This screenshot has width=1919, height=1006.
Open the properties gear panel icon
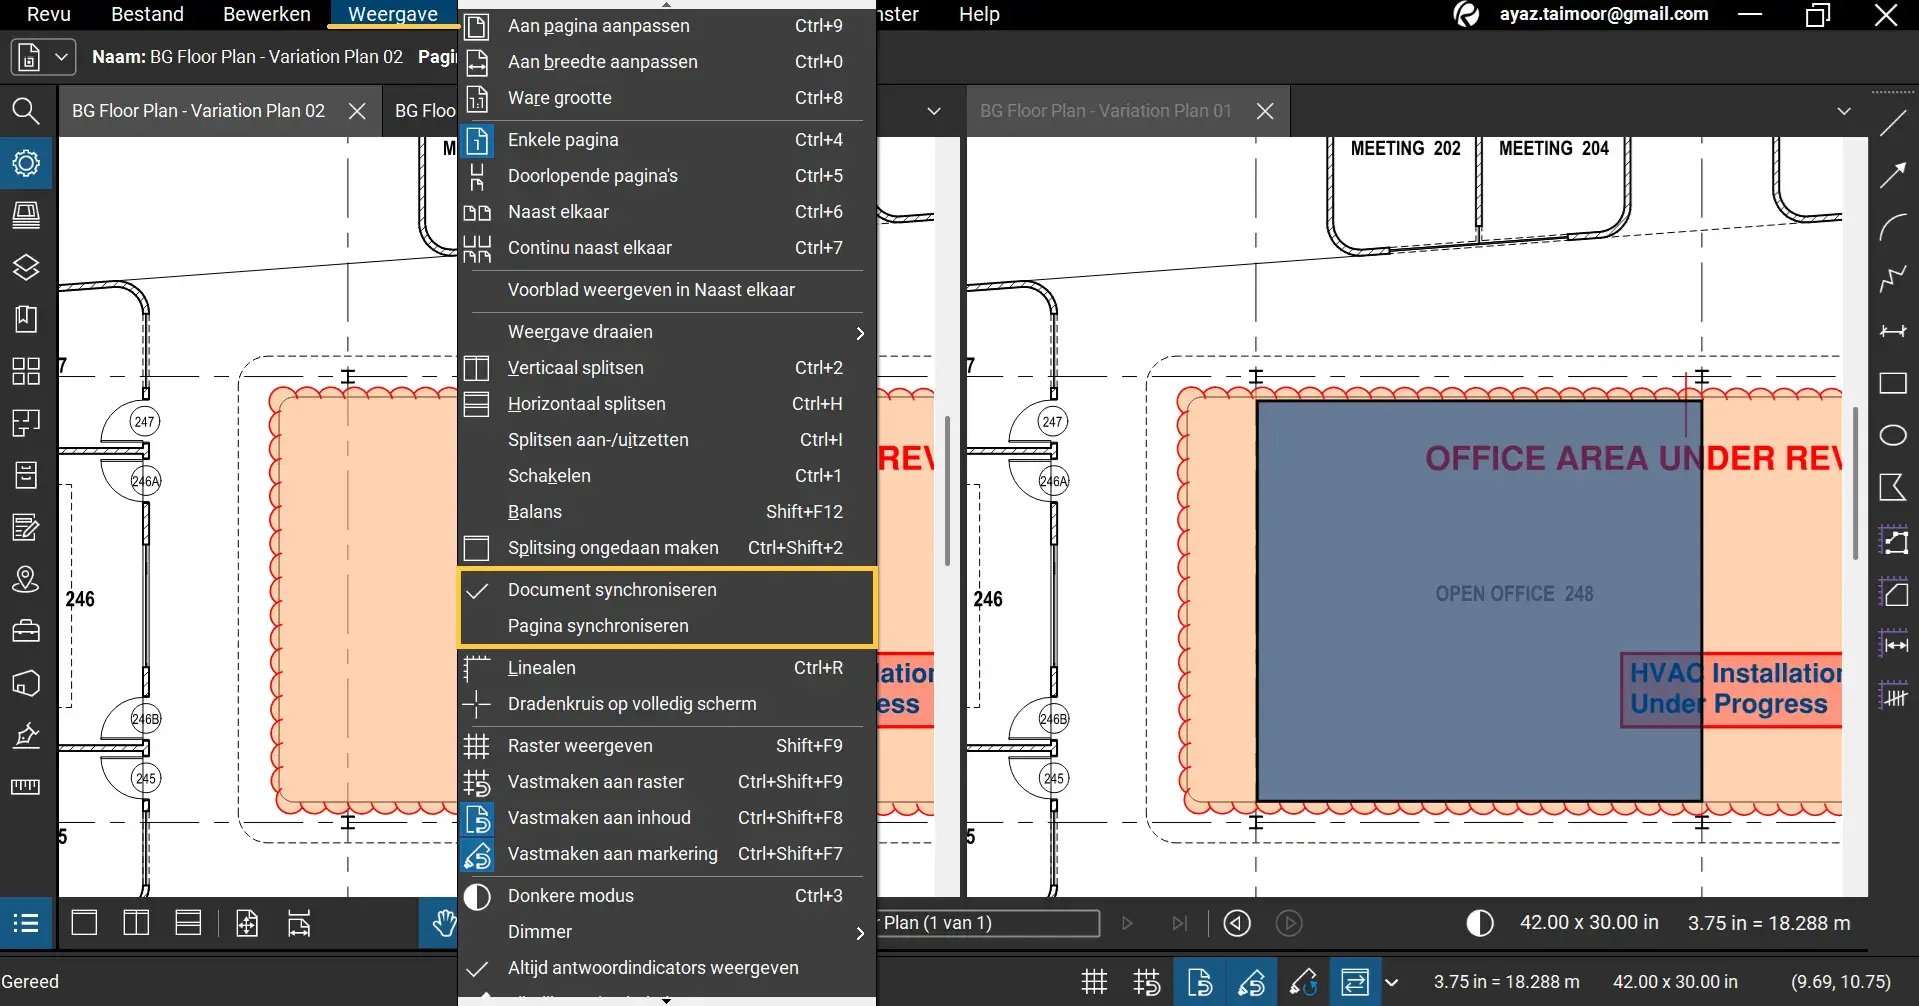pos(26,163)
